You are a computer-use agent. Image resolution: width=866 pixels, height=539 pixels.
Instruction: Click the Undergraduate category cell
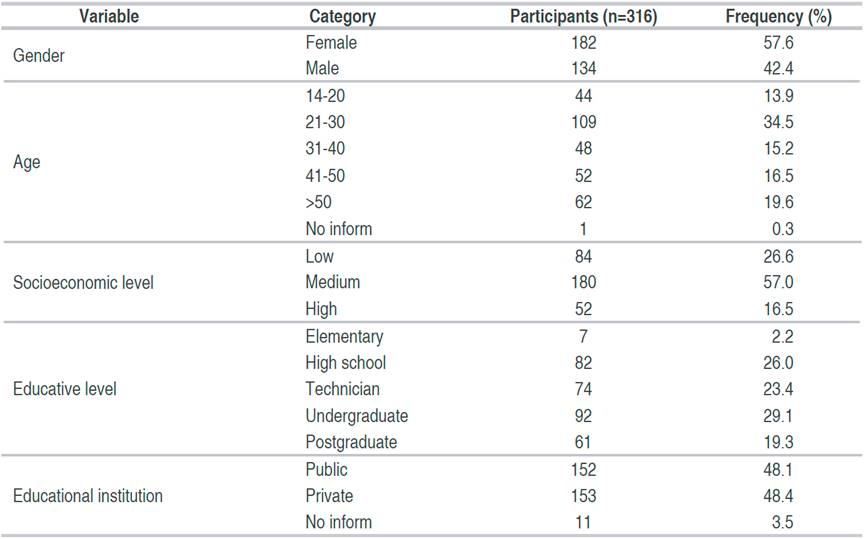(356, 415)
